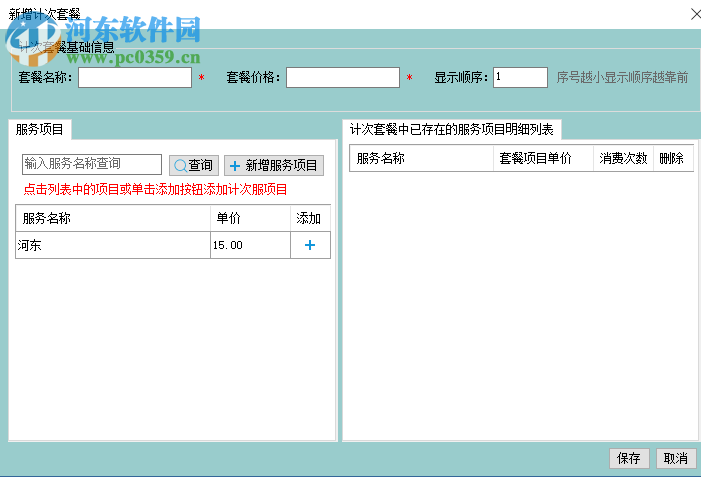Click the 保存 button
This screenshot has width=701, height=479.
click(629, 458)
